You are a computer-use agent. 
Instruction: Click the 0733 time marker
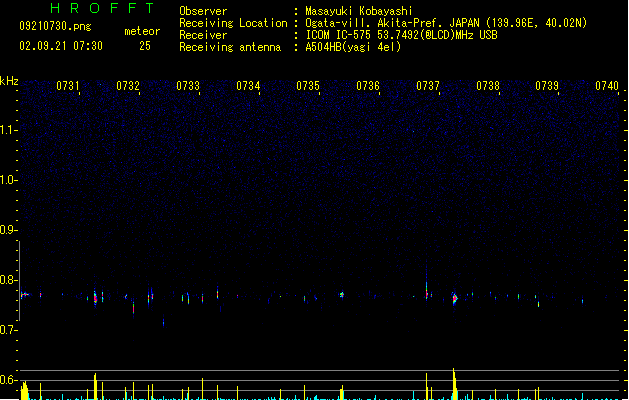click(188, 86)
